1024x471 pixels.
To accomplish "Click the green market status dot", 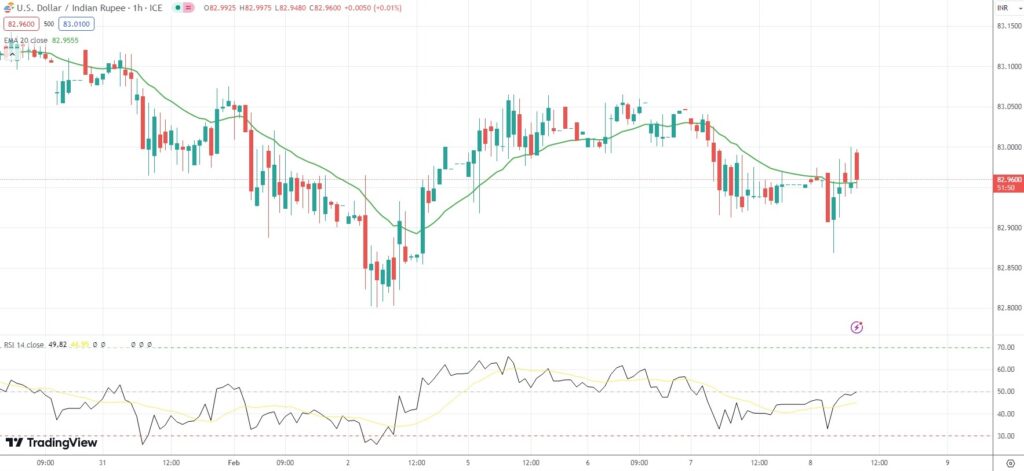I will coord(177,8).
